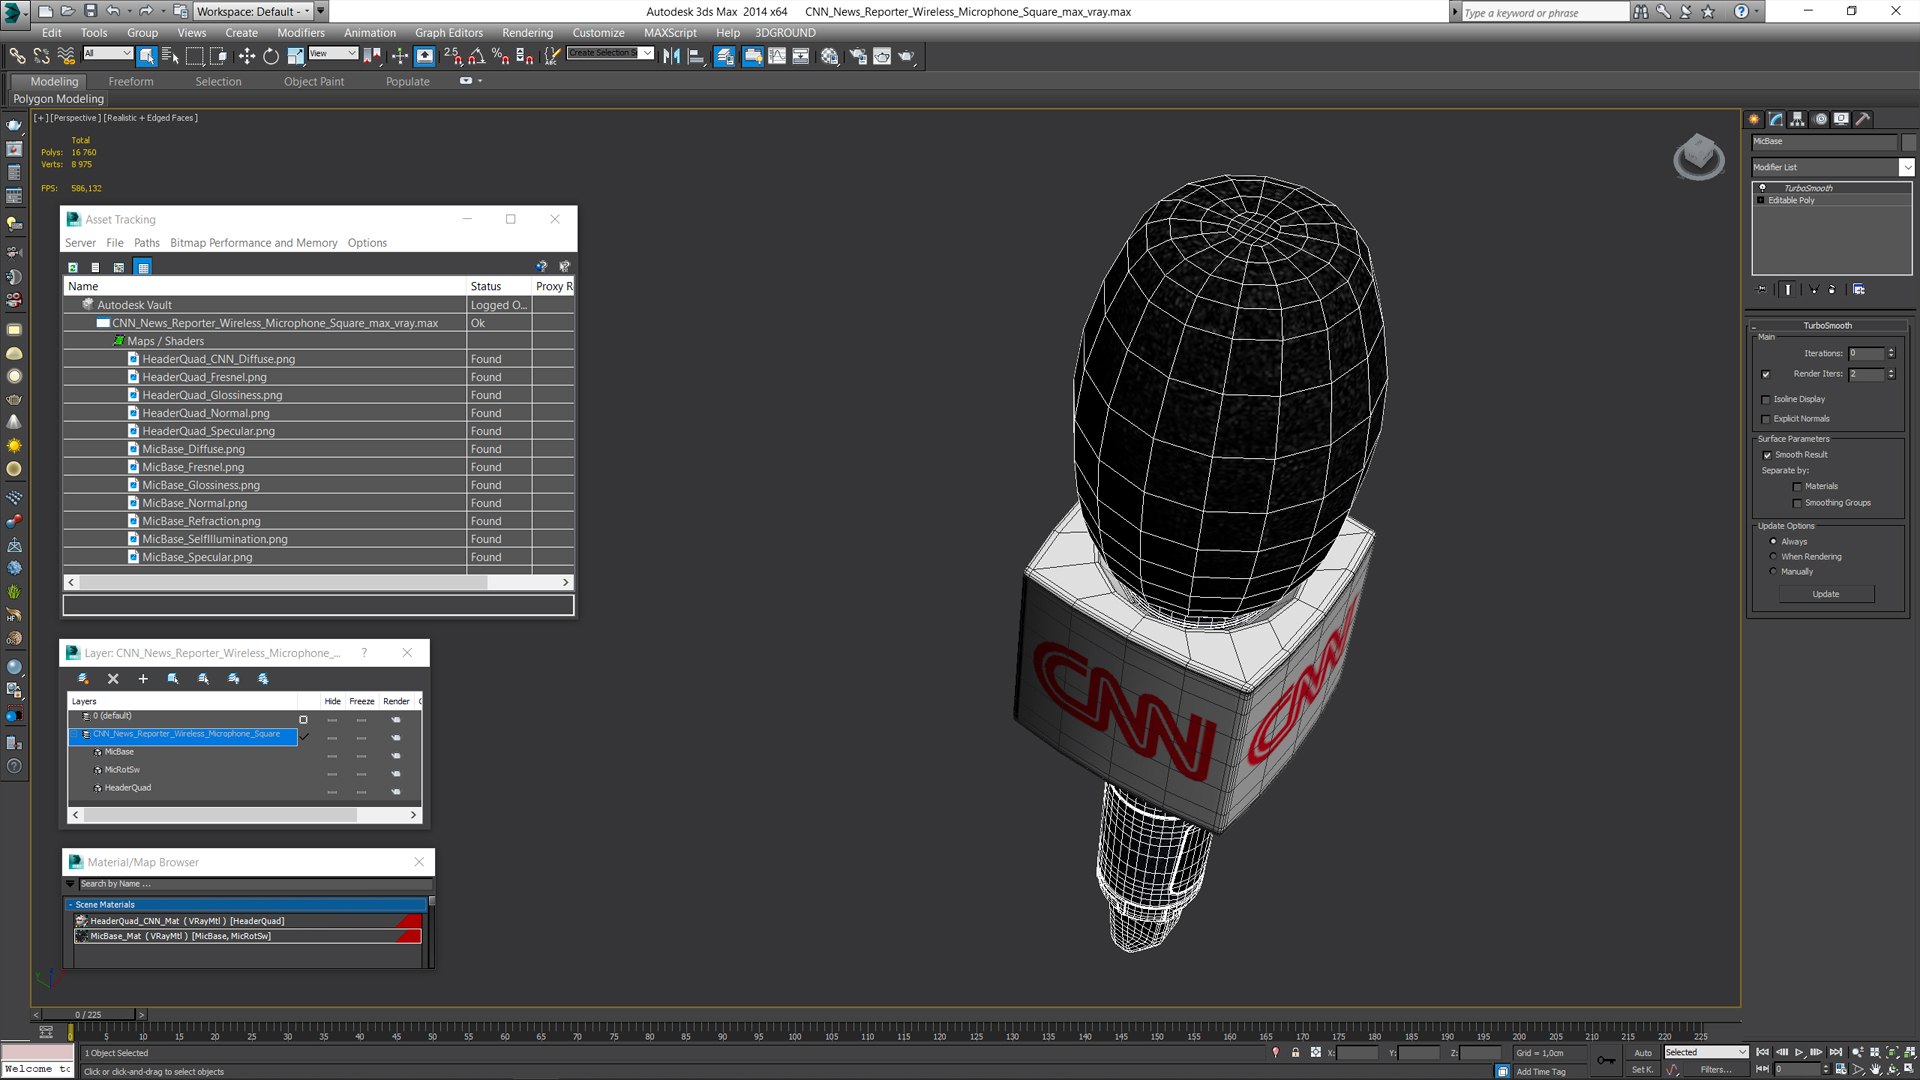Screen dimensions: 1920x1080
Task: Toggle the Render Iters checkbox
Action: tap(1766, 374)
